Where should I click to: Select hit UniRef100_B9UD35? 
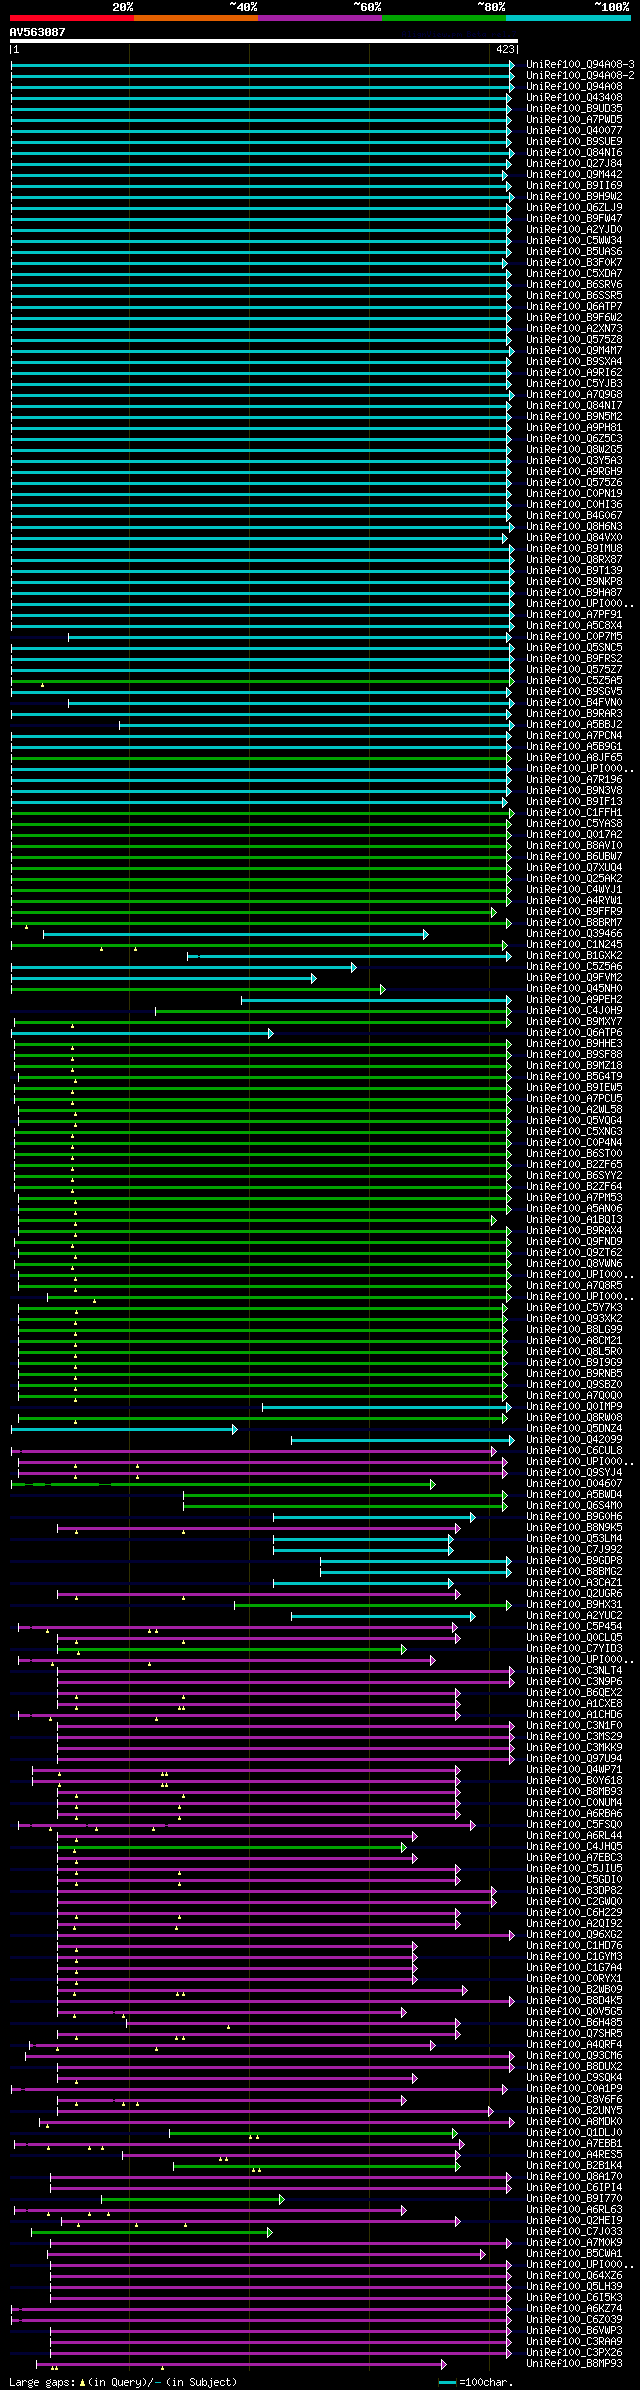pyautogui.click(x=574, y=109)
